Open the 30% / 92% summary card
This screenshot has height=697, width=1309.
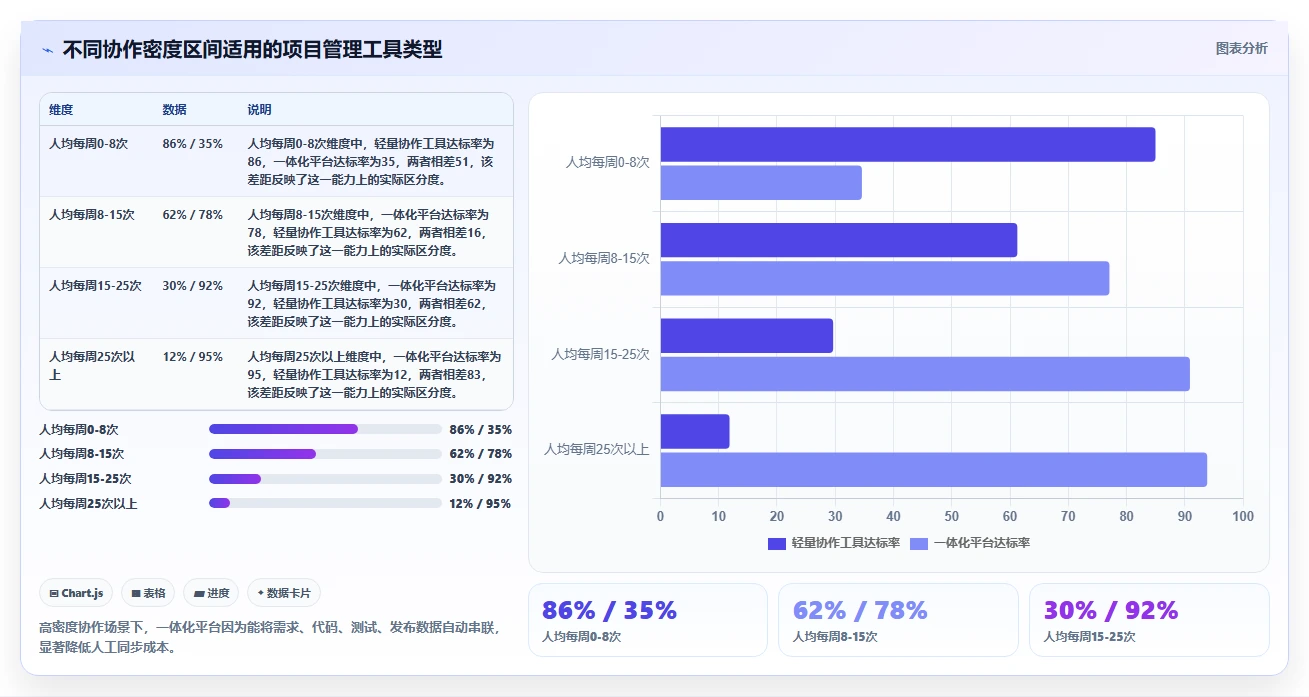[x=1149, y=620]
